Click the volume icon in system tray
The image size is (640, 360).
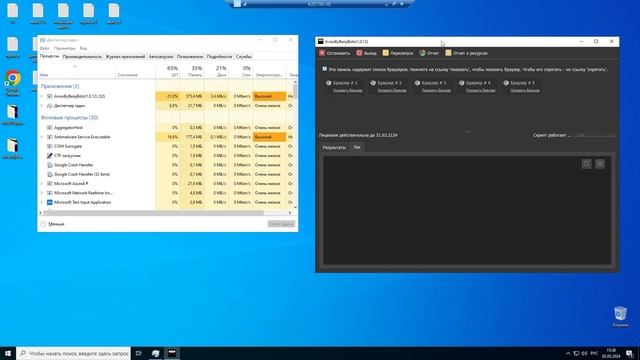584,353
